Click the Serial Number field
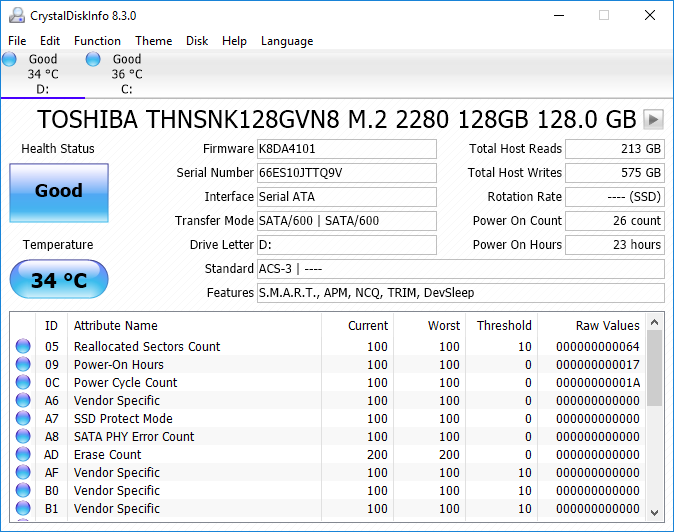674x532 pixels. pos(346,173)
